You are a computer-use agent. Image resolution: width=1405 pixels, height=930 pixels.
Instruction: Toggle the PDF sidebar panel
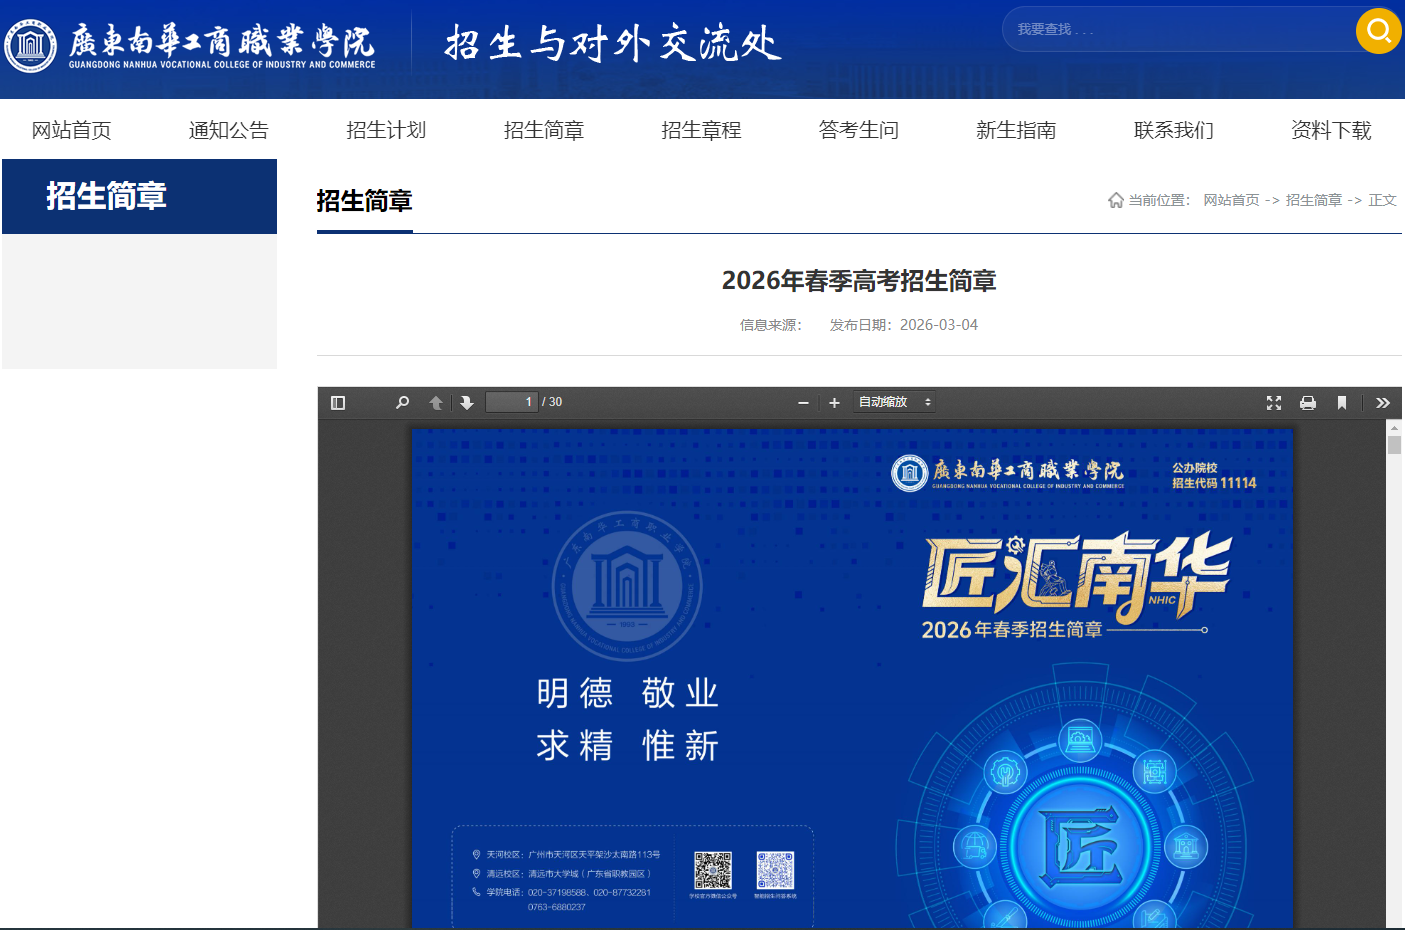pos(337,402)
